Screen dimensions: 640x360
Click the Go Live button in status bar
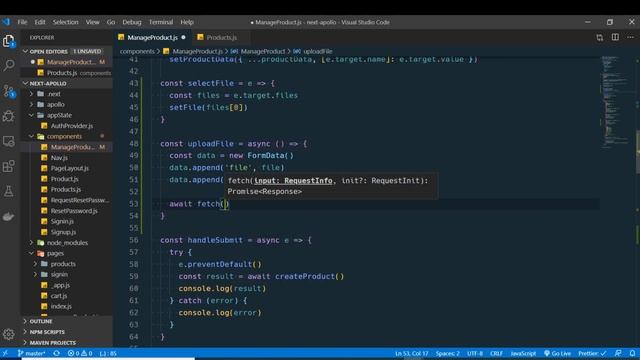(x=558, y=353)
